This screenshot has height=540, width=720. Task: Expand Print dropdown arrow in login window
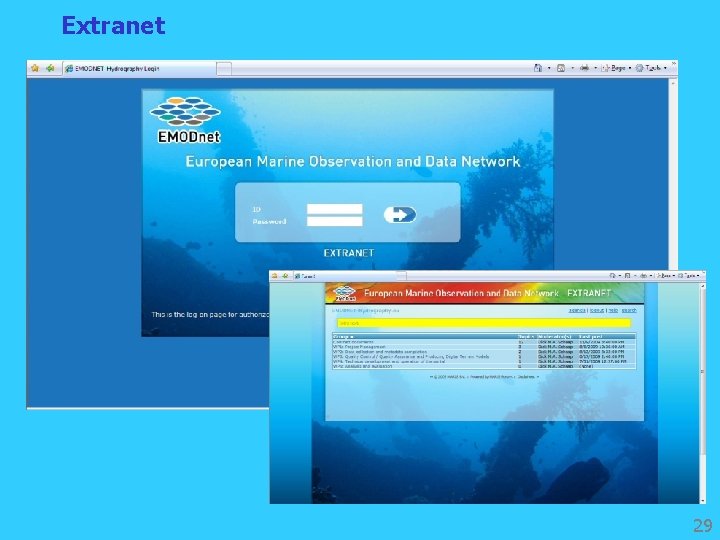[596, 68]
